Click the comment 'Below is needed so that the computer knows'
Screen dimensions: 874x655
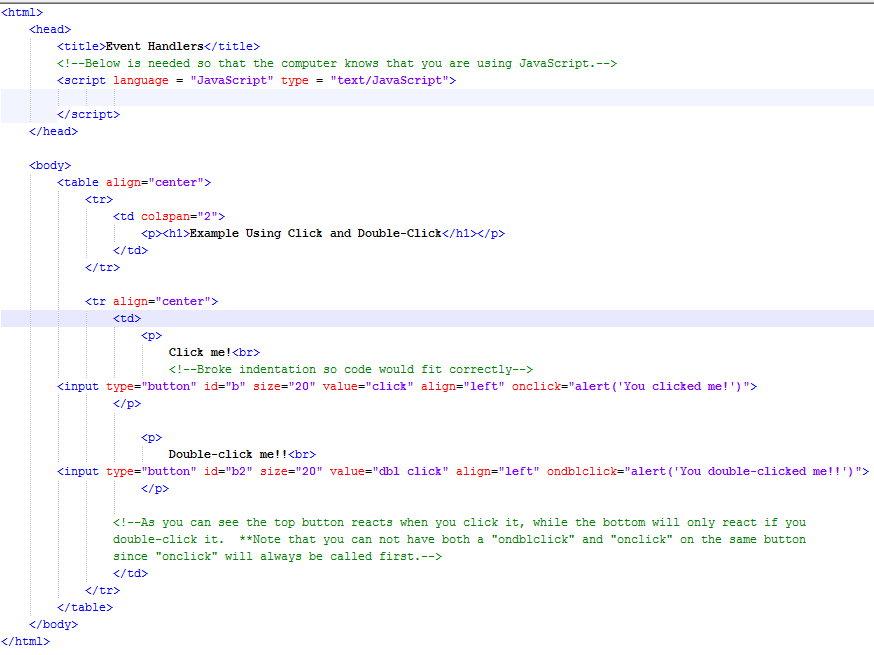coord(337,63)
